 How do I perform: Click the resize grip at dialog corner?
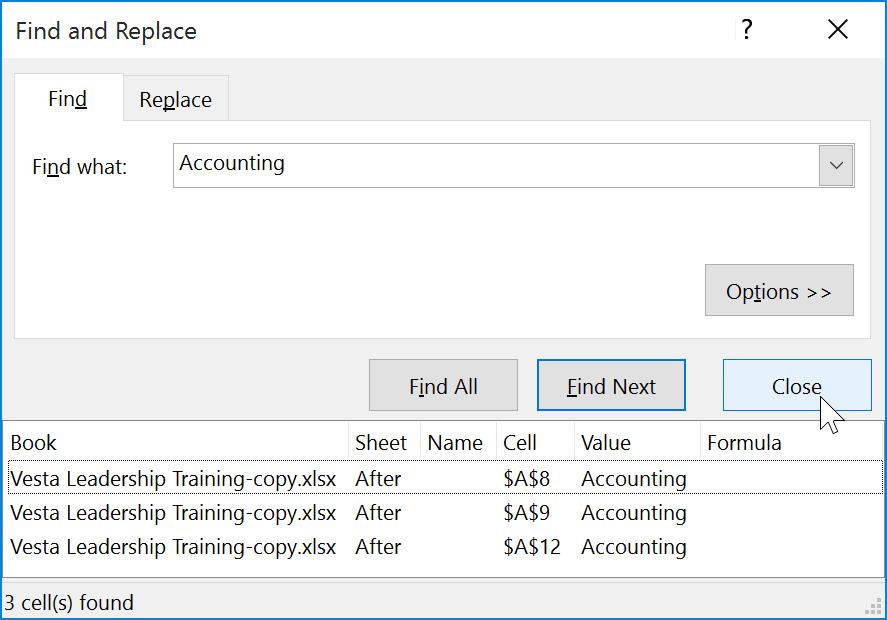point(874,605)
